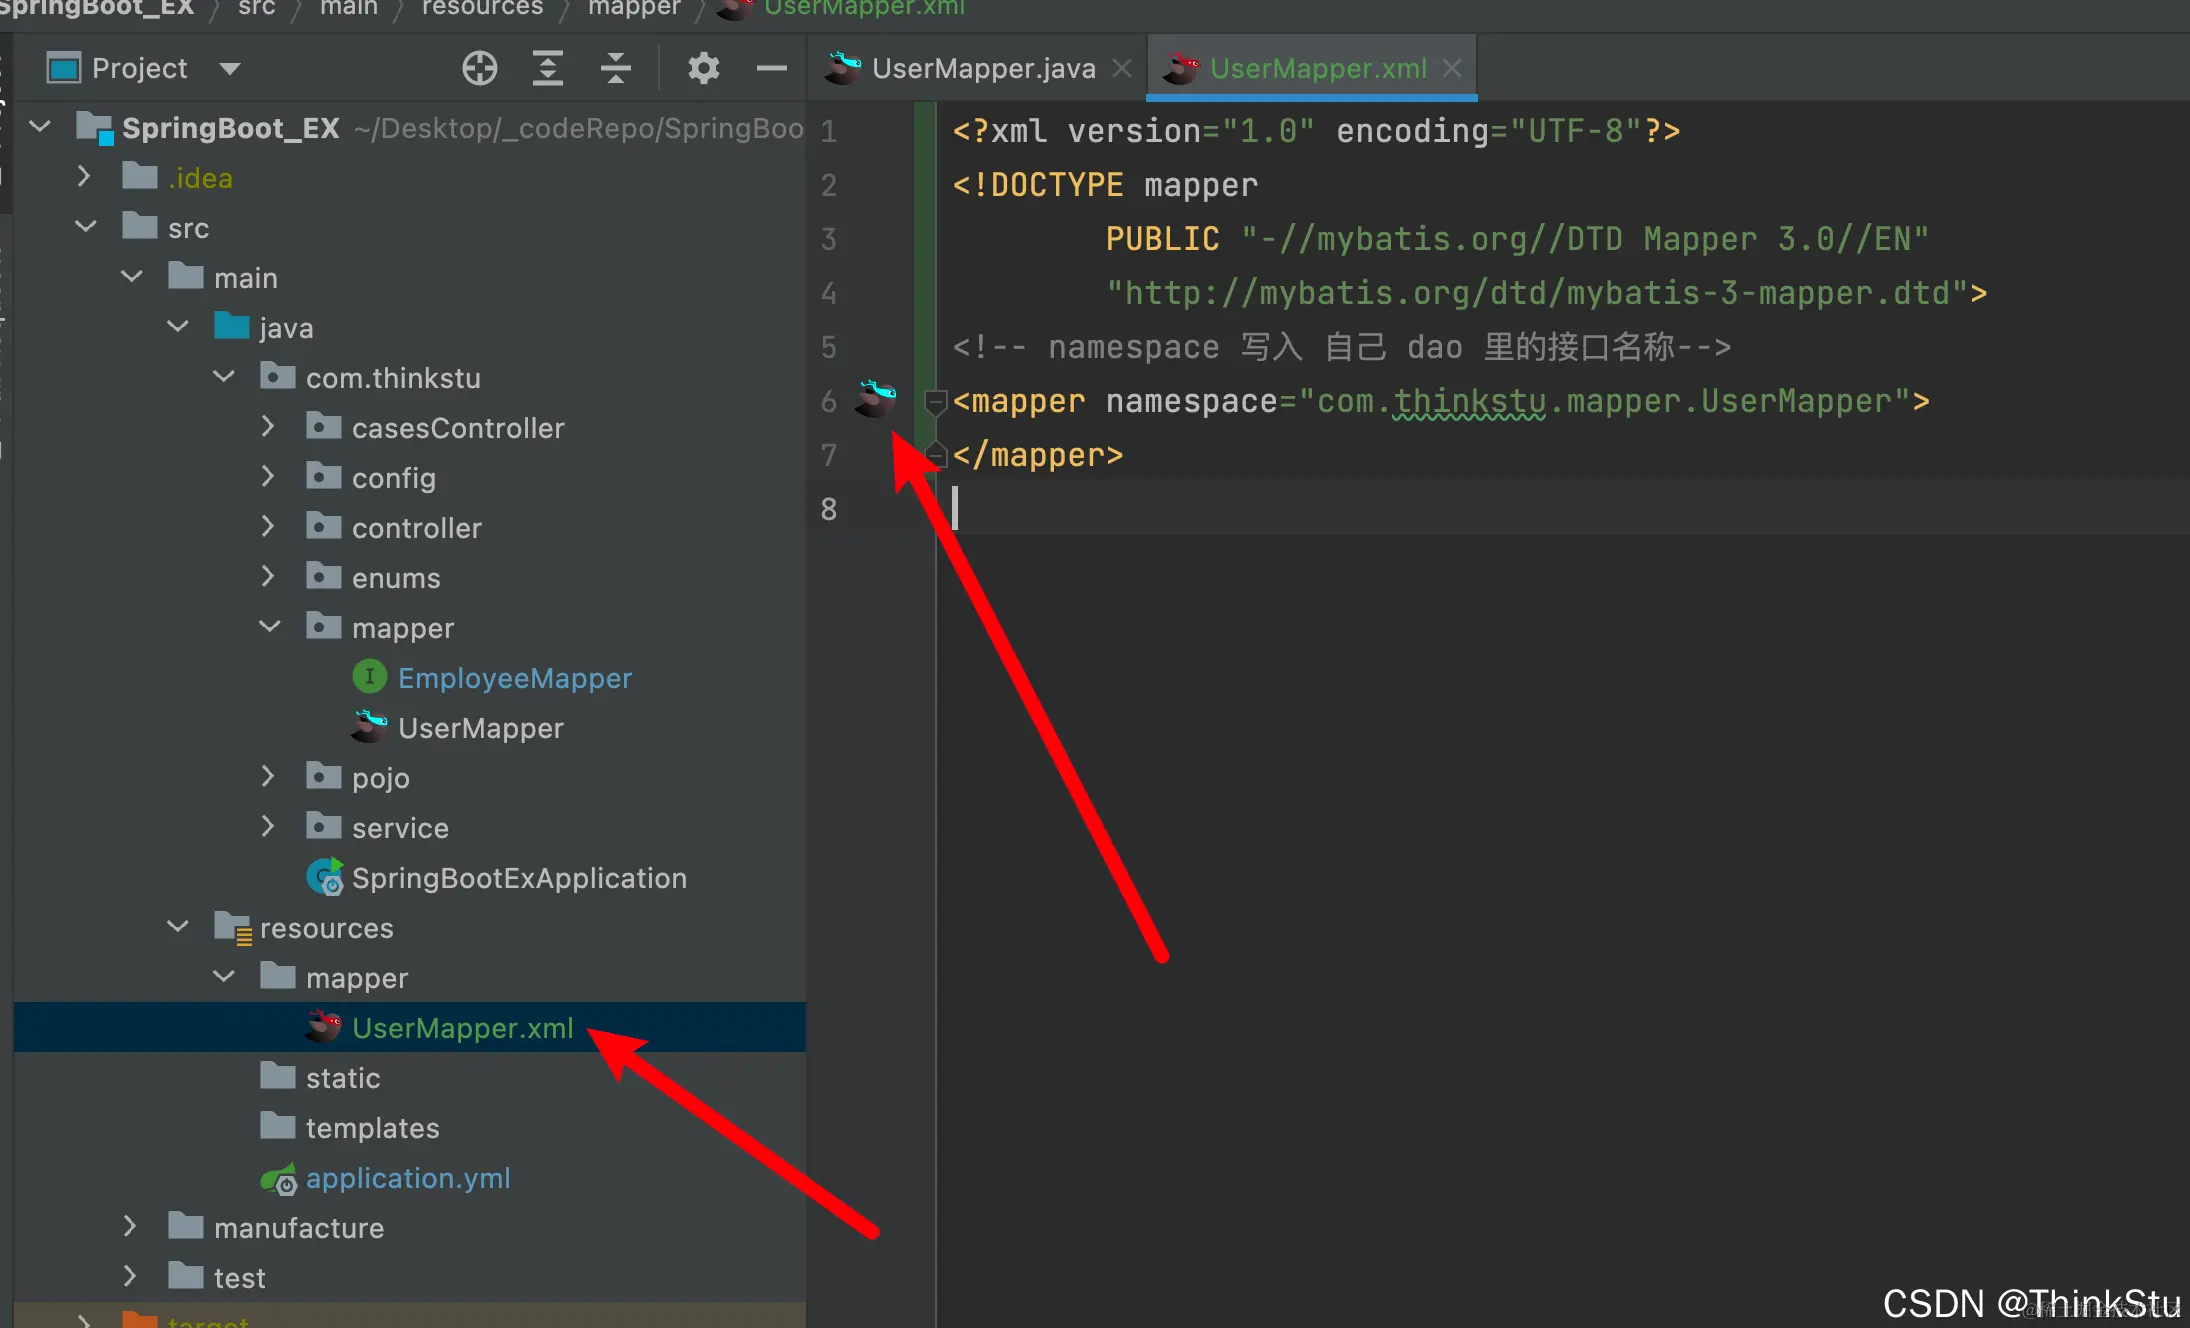
Task: Open EmployeeMapper interface in tree
Action: [x=514, y=678]
